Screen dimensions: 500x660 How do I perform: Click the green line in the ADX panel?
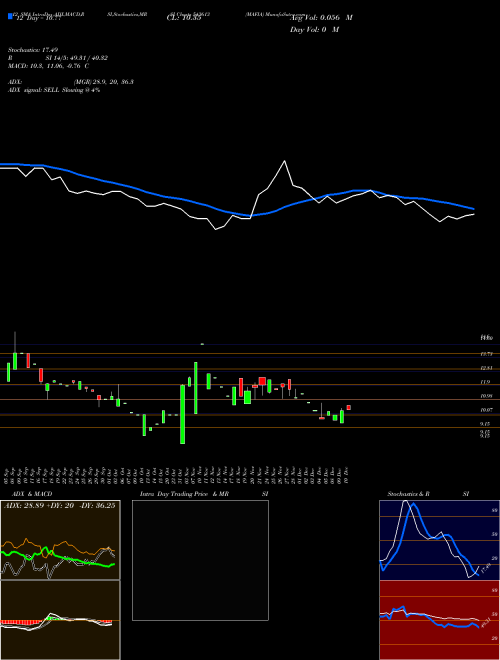click(x=57, y=558)
